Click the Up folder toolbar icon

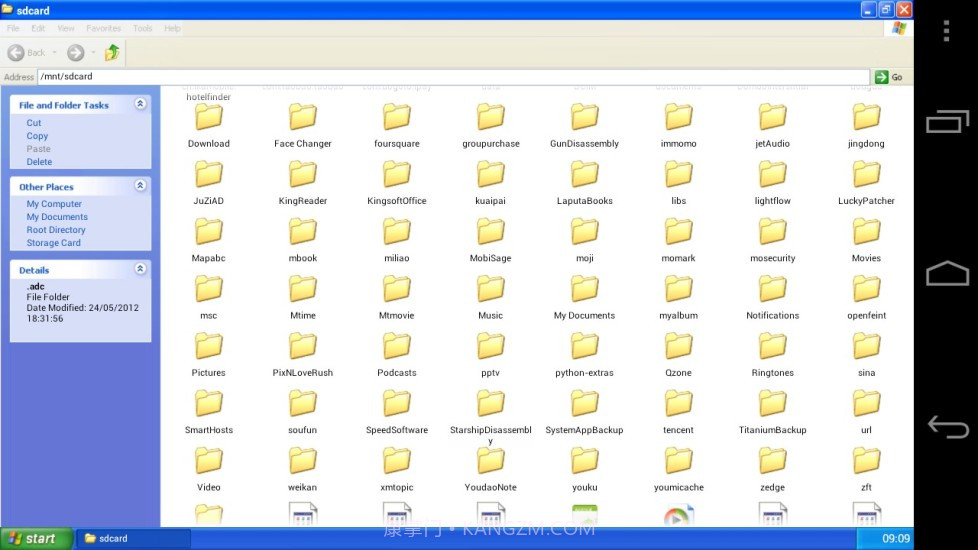click(x=112, y=52)
